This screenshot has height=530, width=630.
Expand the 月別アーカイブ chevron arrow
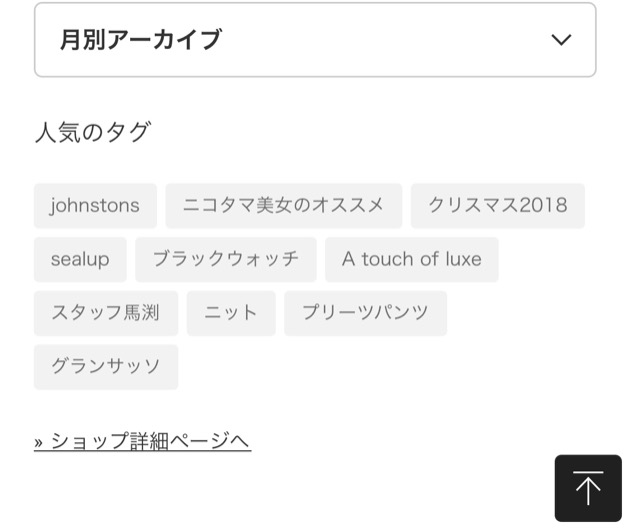[x=561, y=40]
